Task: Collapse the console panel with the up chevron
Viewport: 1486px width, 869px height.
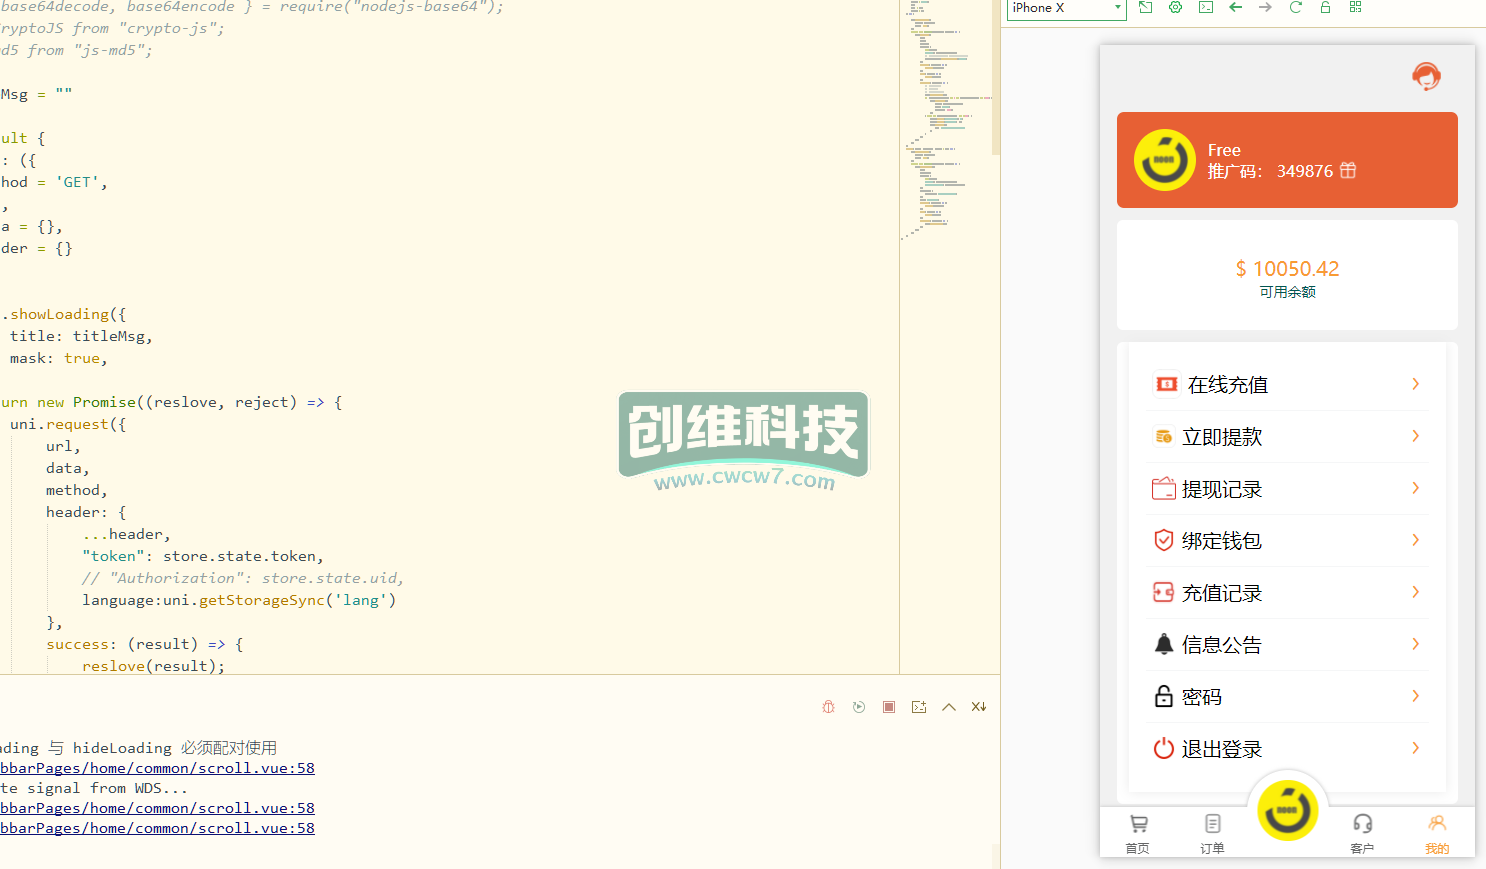Action: pyautogui.click(x=949, y=707)
